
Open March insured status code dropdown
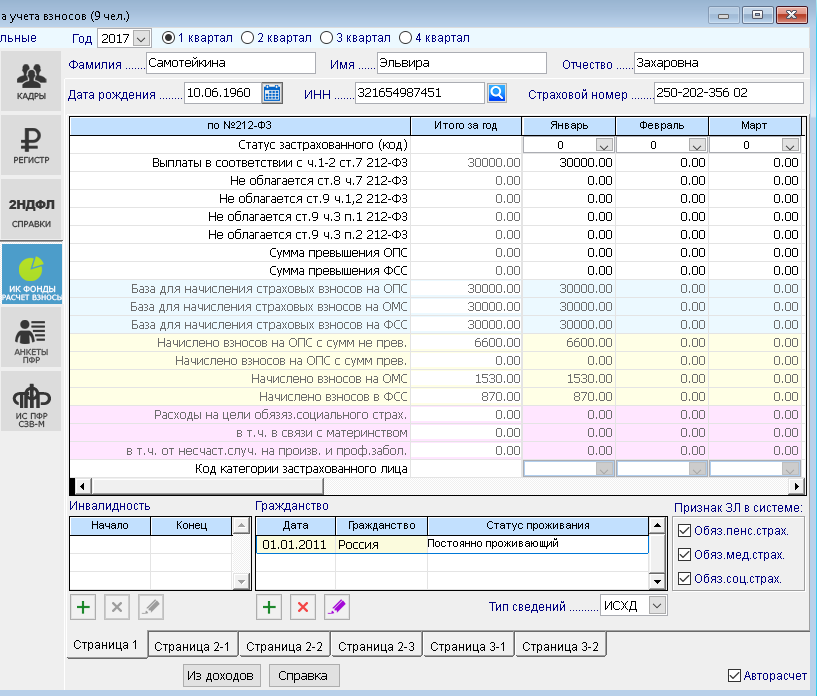[790, 145]
